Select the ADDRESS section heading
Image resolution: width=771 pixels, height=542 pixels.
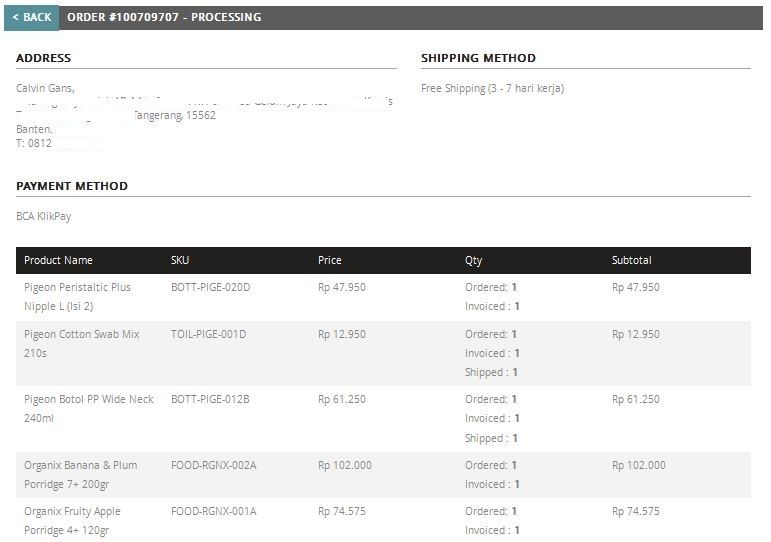[x=44, y=58]
